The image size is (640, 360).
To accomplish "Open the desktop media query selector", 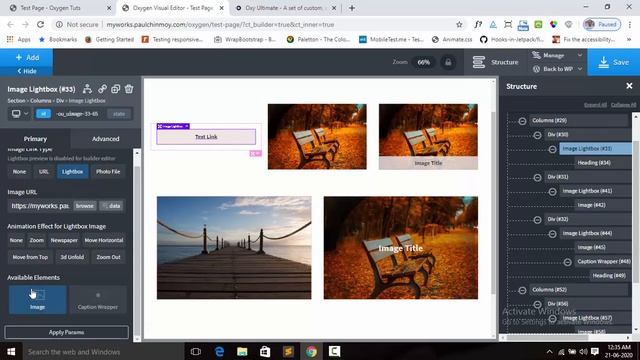I will pos(19,114).
